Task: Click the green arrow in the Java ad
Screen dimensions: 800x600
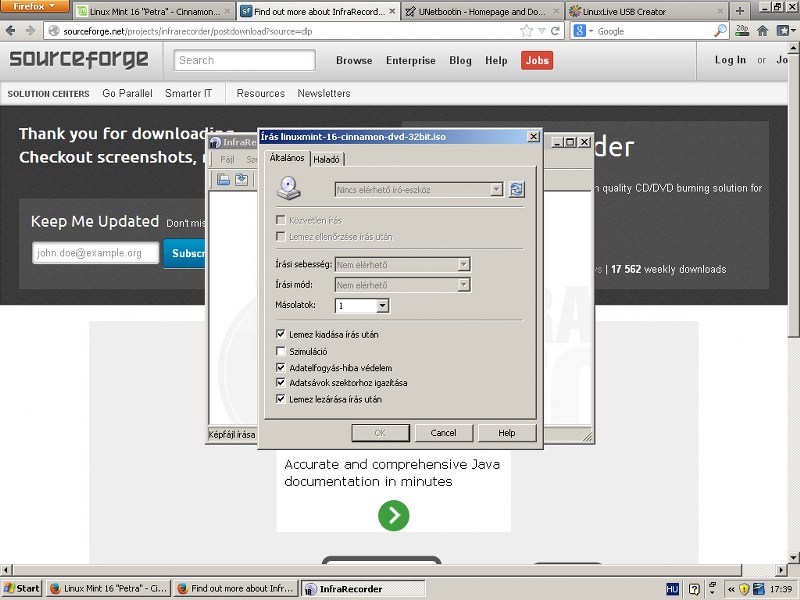Action: pos(393,515)
